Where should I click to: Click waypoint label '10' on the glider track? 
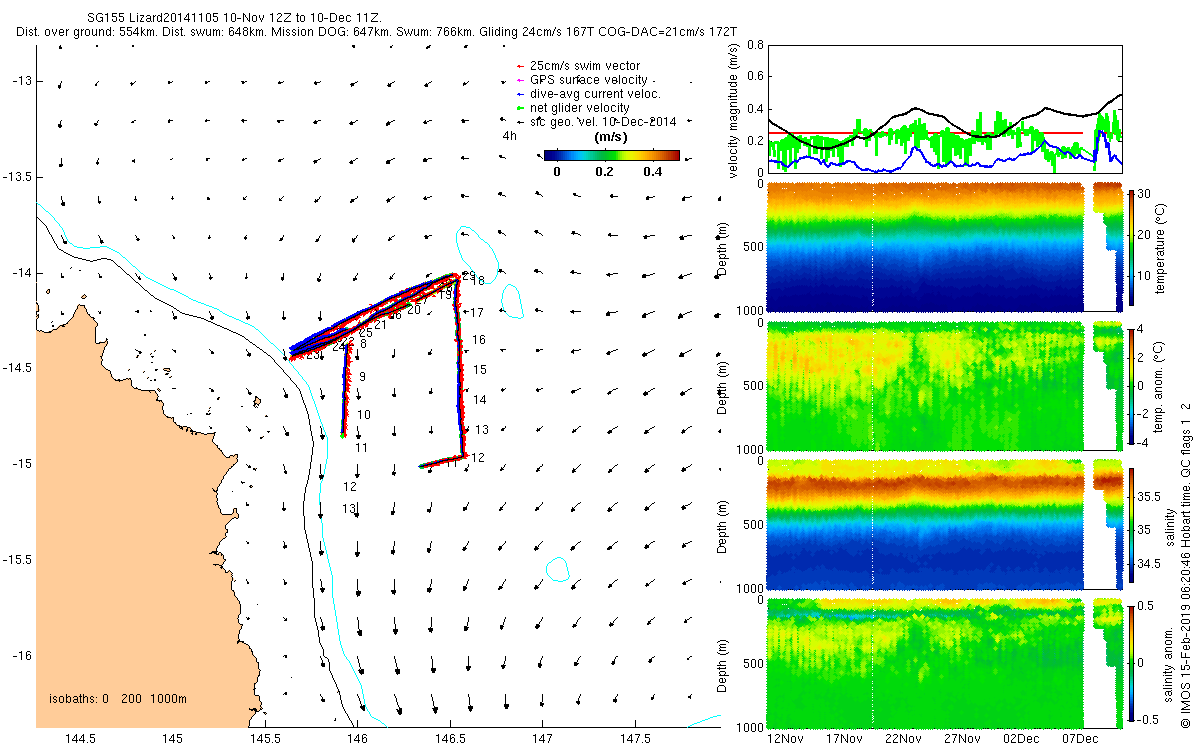(x=364, y=414)
